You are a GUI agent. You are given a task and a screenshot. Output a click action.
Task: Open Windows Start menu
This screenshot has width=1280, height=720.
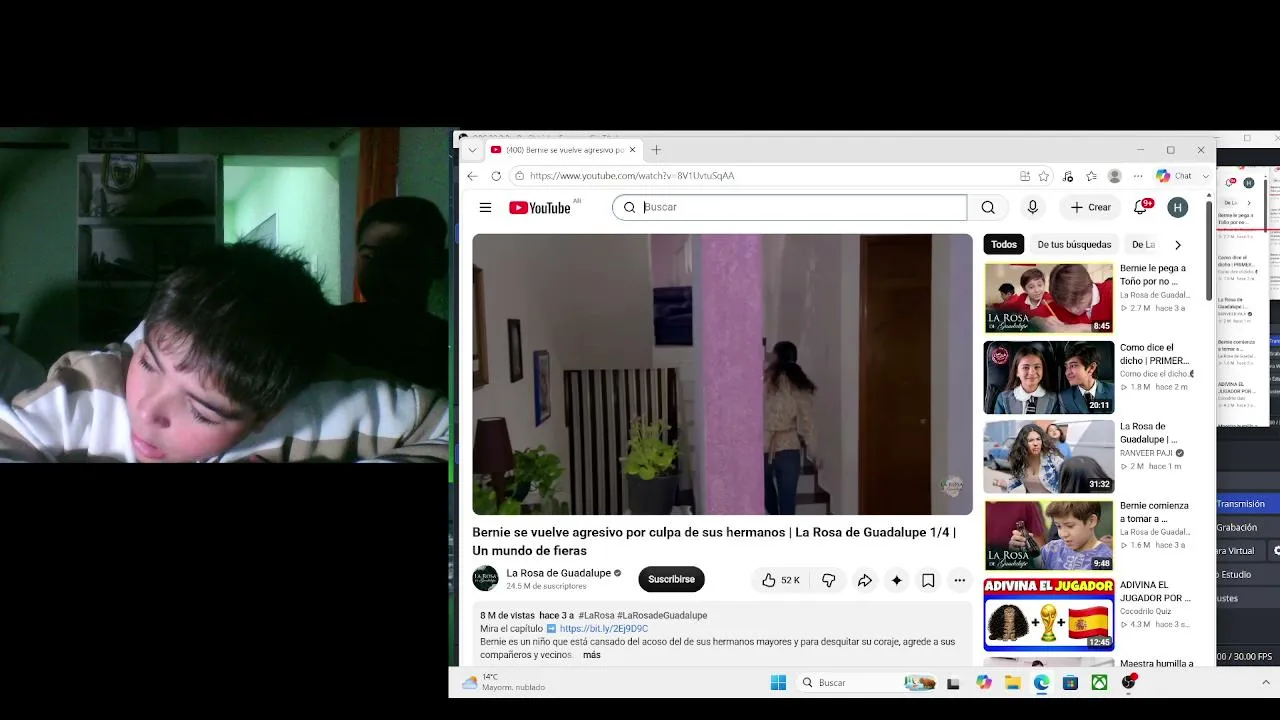(778, 683)
